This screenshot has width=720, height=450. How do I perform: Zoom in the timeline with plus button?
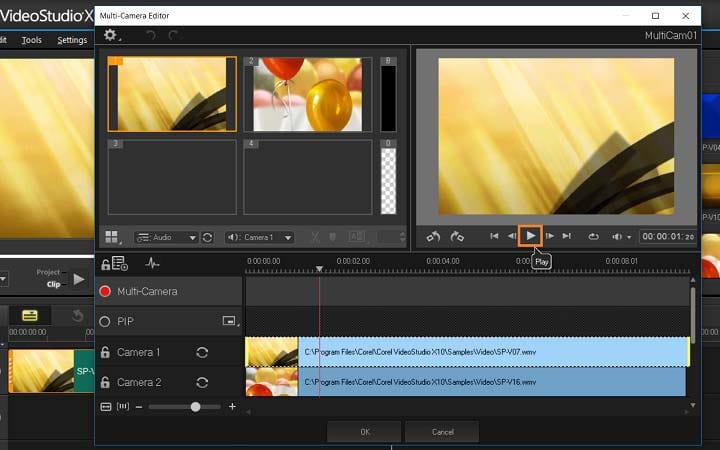tap(232, 406)
